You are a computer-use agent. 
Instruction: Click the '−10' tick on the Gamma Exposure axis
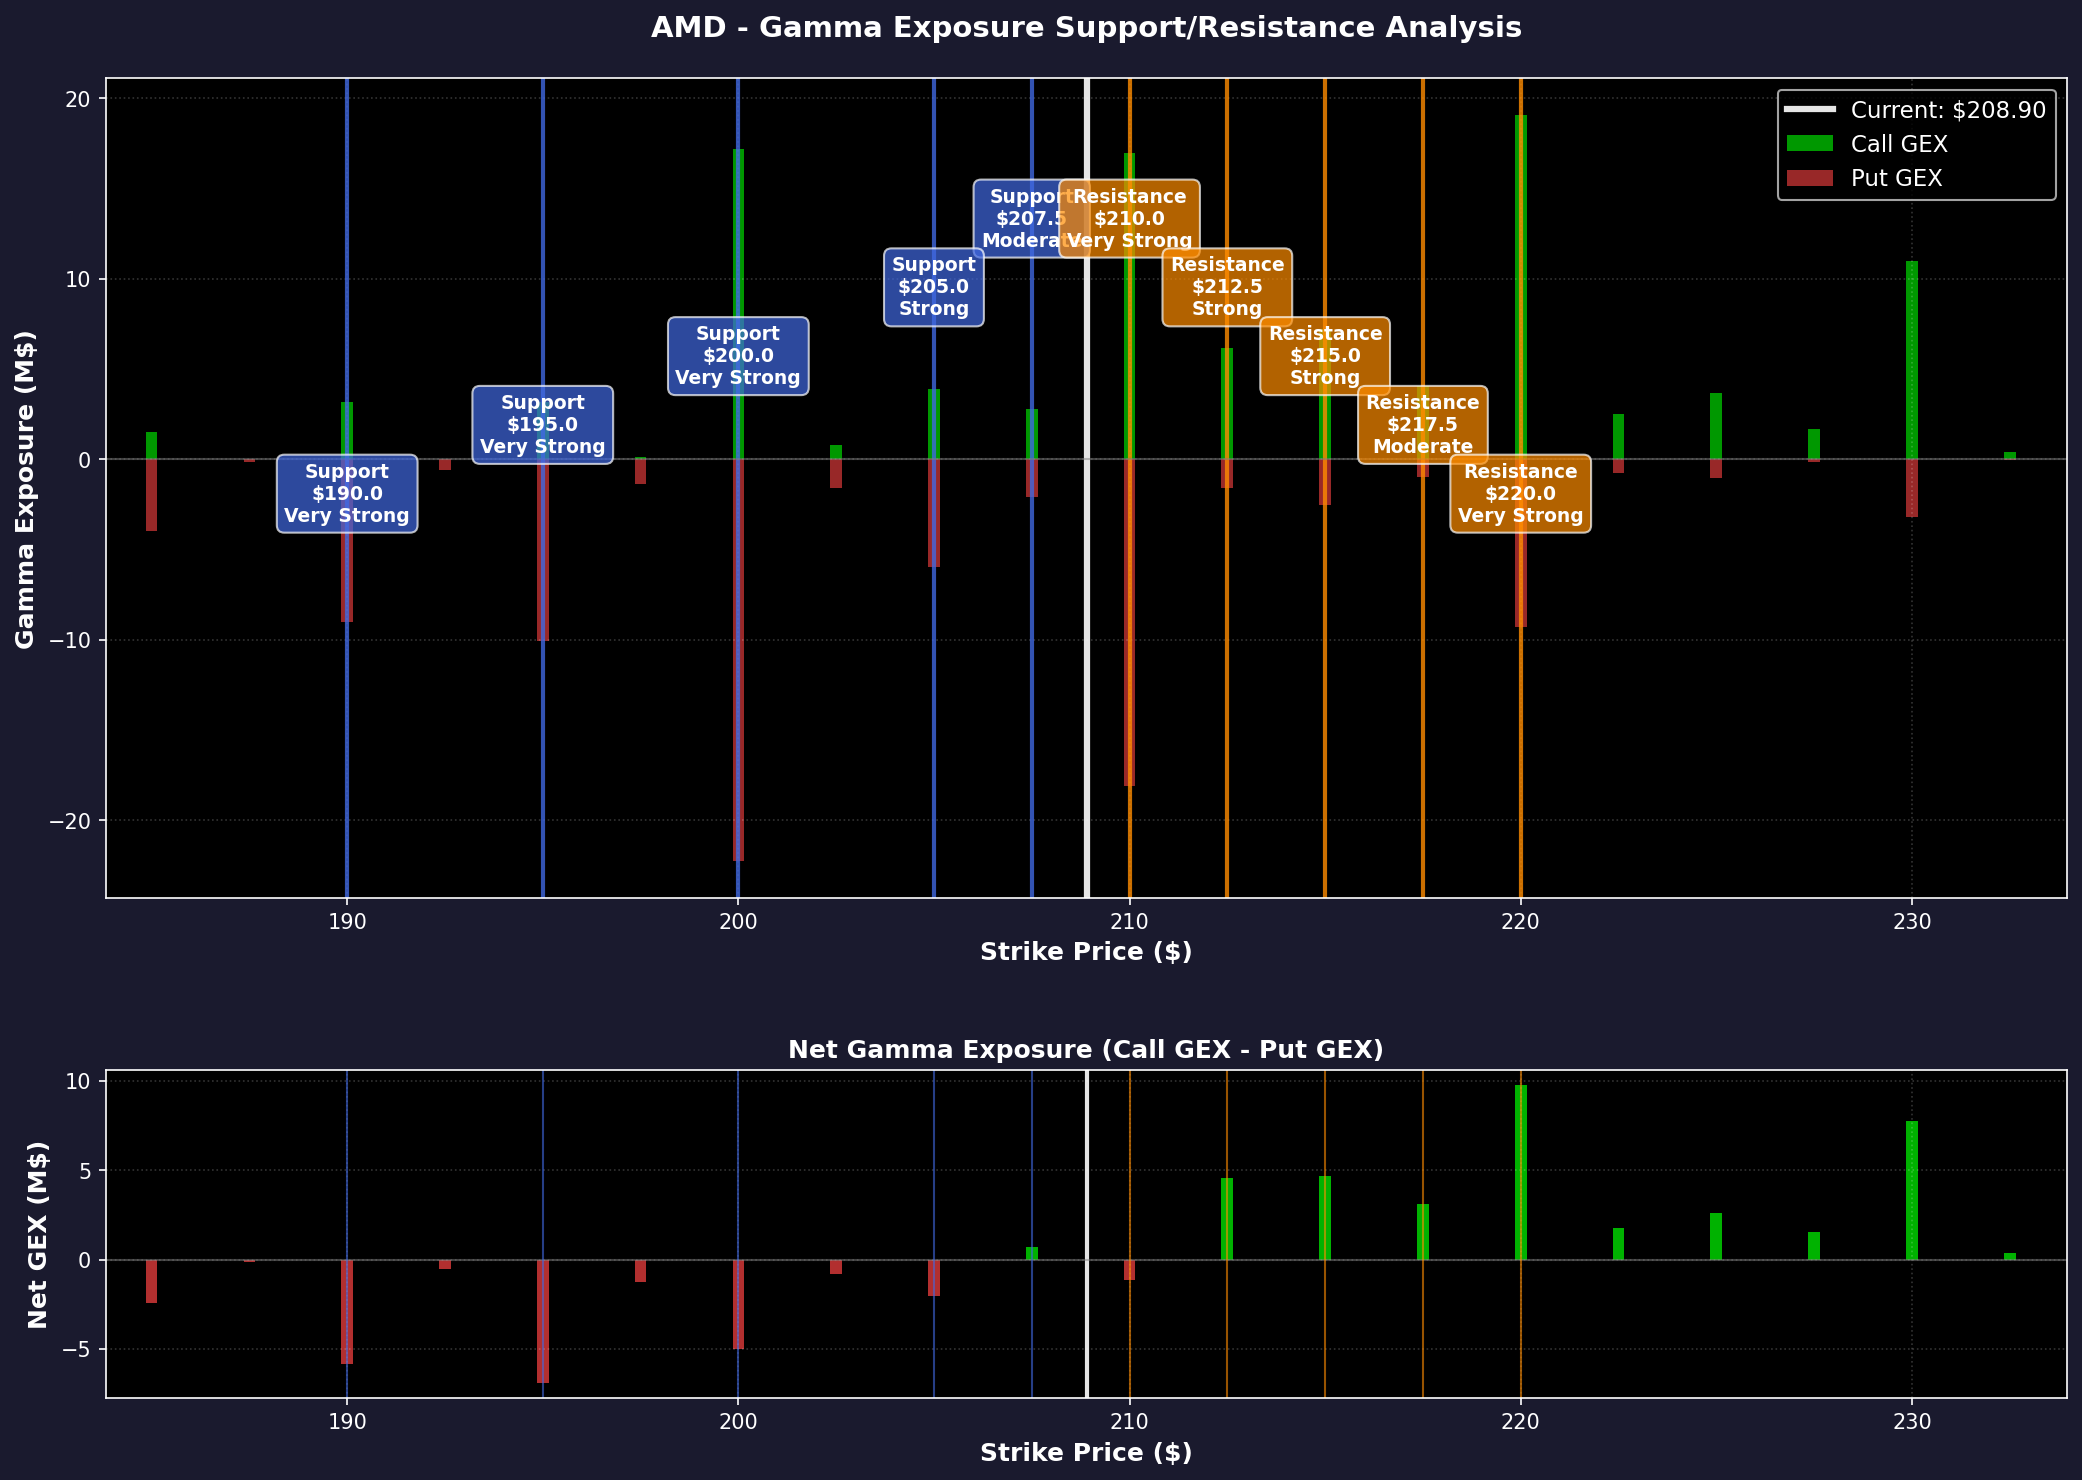coord(68,640)
